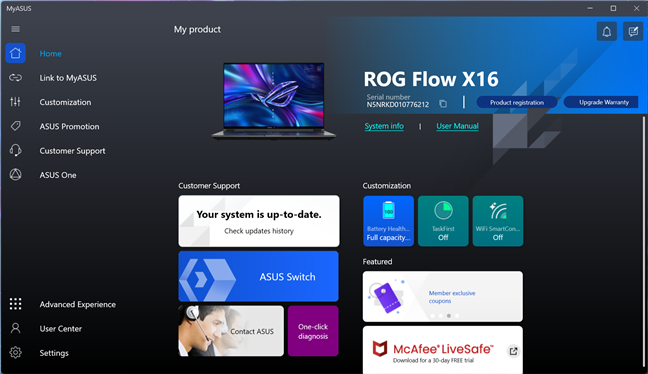
Task: Toggle the TaskFirst Off tile
Action: pos(443,221)
